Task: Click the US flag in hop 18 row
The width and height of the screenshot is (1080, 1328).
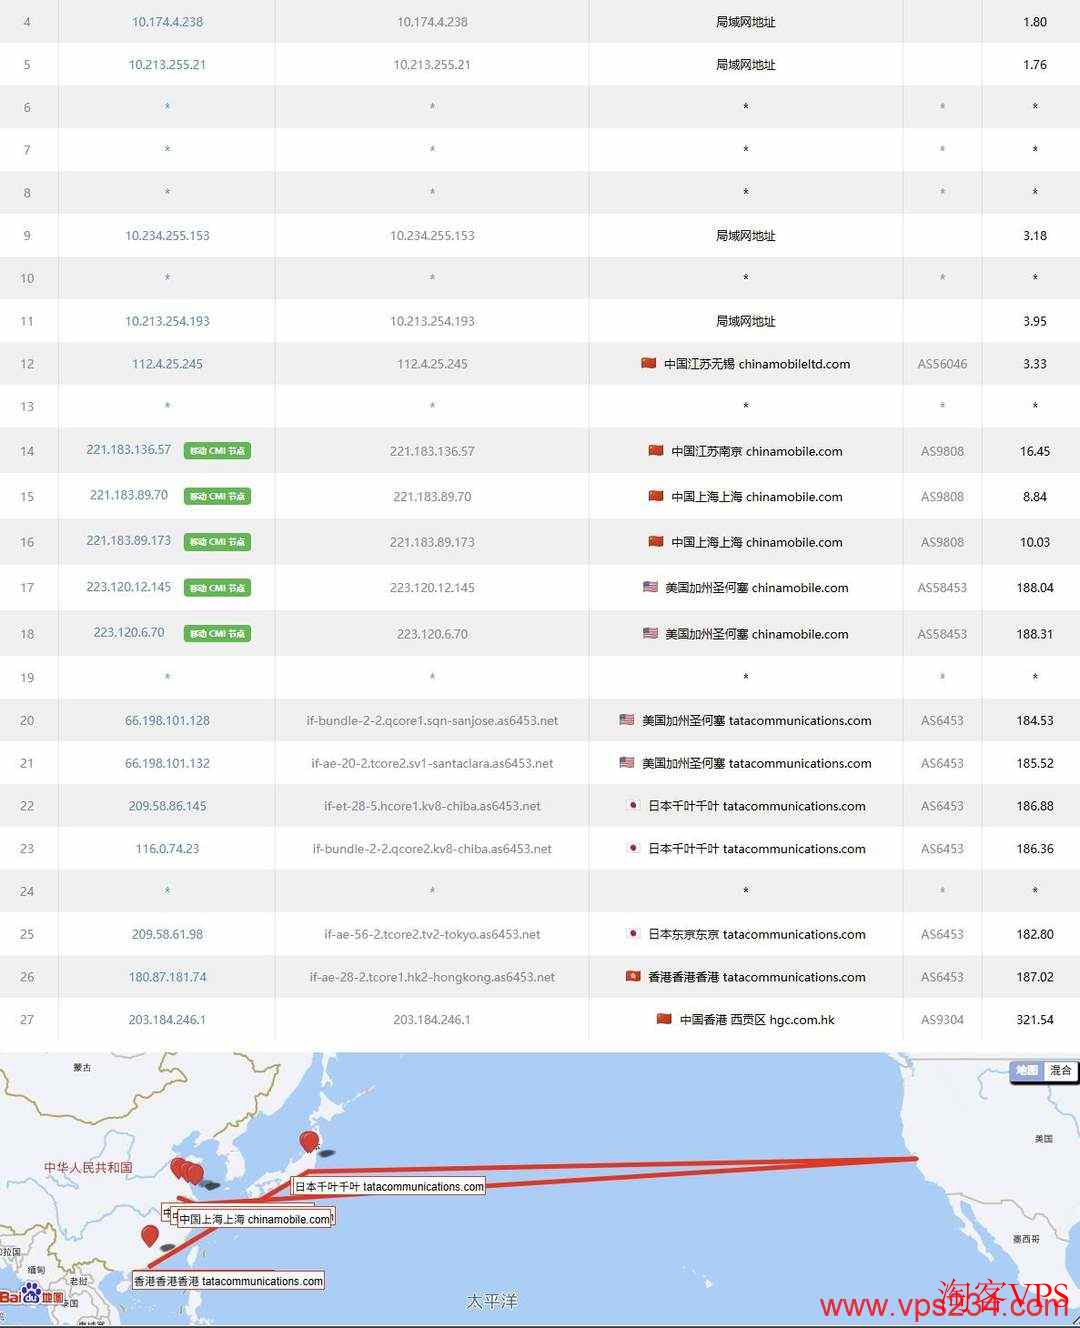Action: click(650, 633)
